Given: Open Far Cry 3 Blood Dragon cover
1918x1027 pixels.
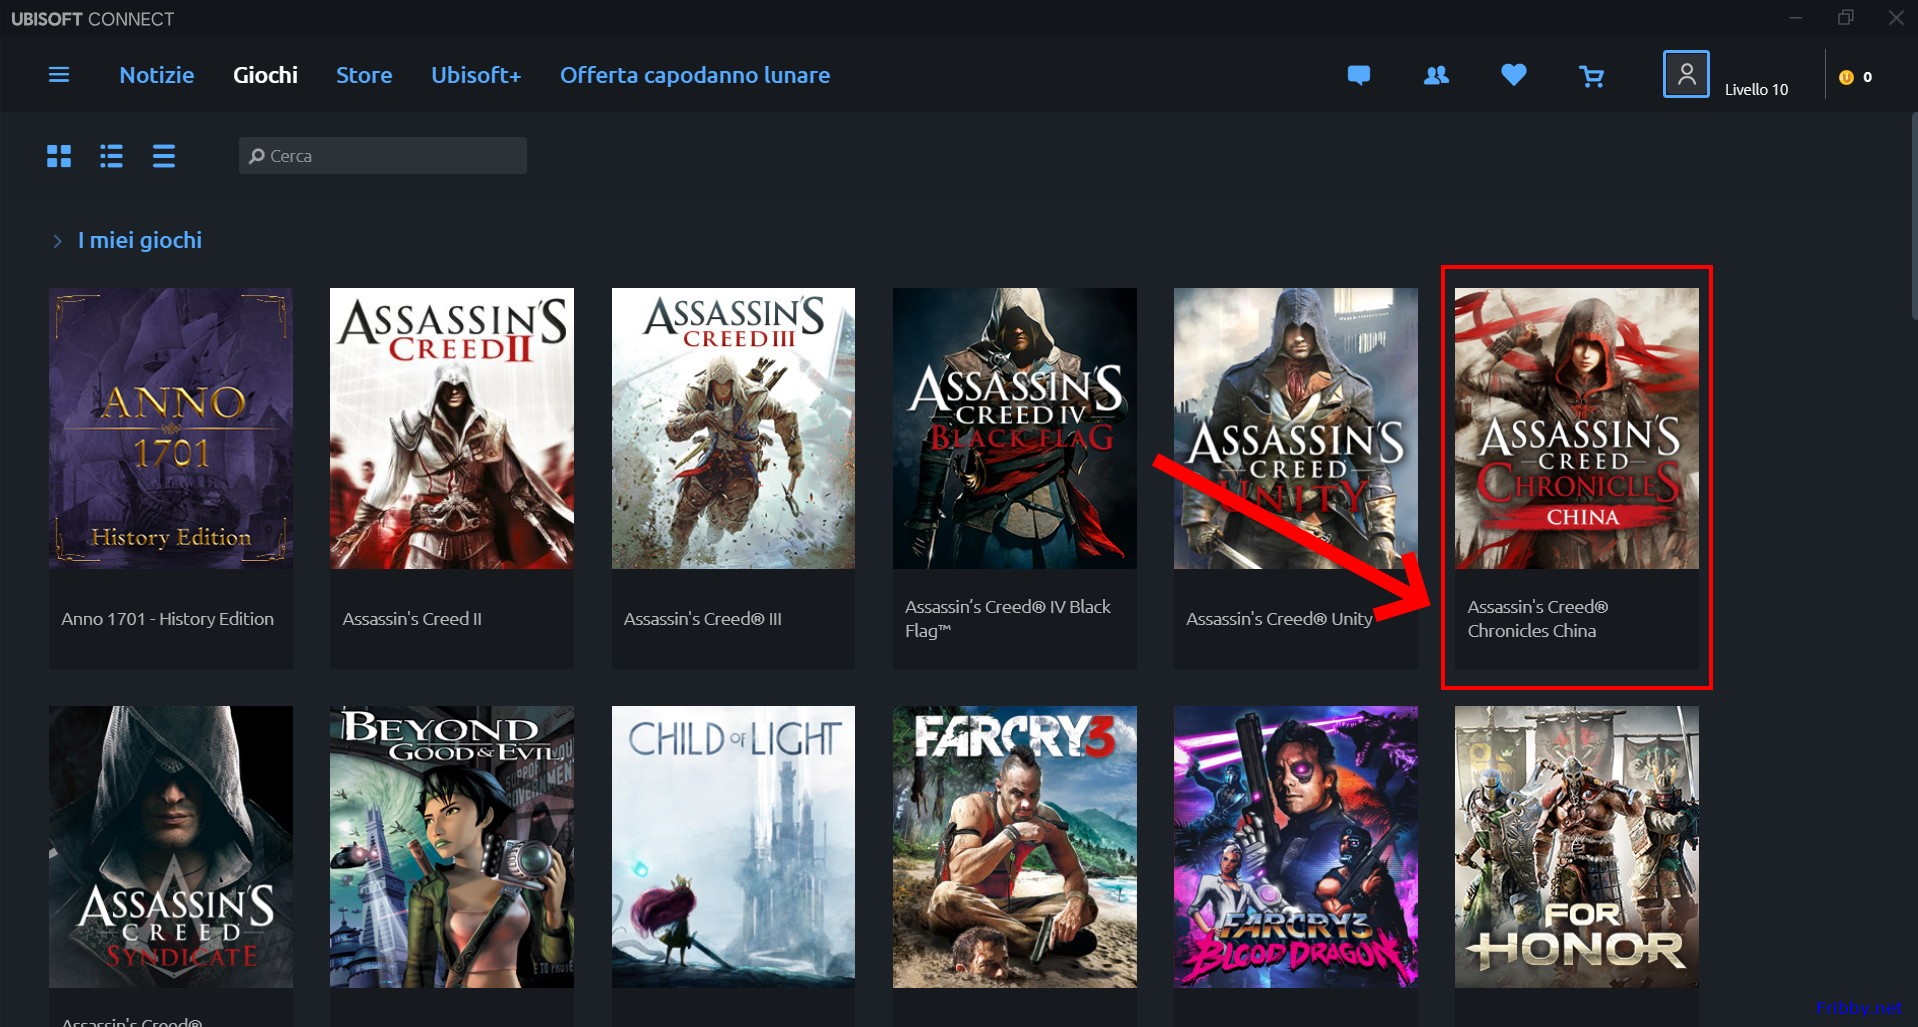Looking at the screenshot, I should pos(1295,847).
